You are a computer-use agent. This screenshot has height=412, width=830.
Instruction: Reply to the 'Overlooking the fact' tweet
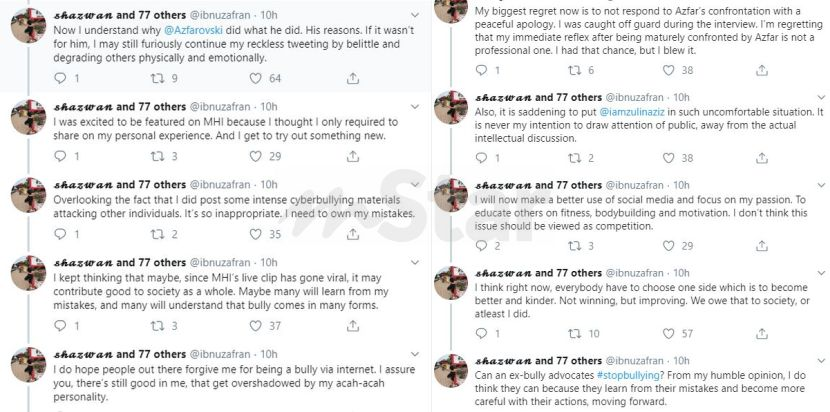click(x=62, y=234)
